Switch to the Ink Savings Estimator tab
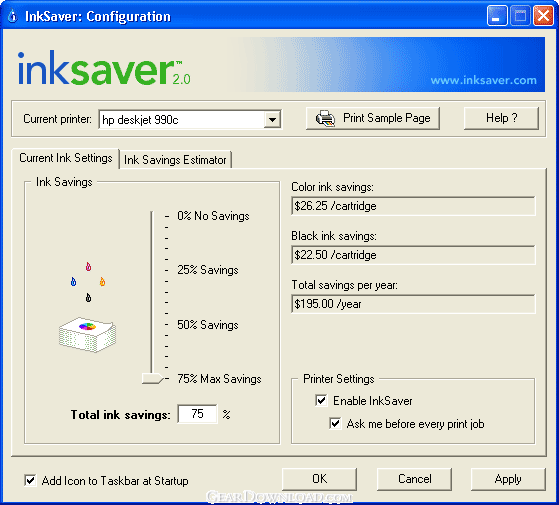This screenshot has height=505, width=559. pos(175,160)
